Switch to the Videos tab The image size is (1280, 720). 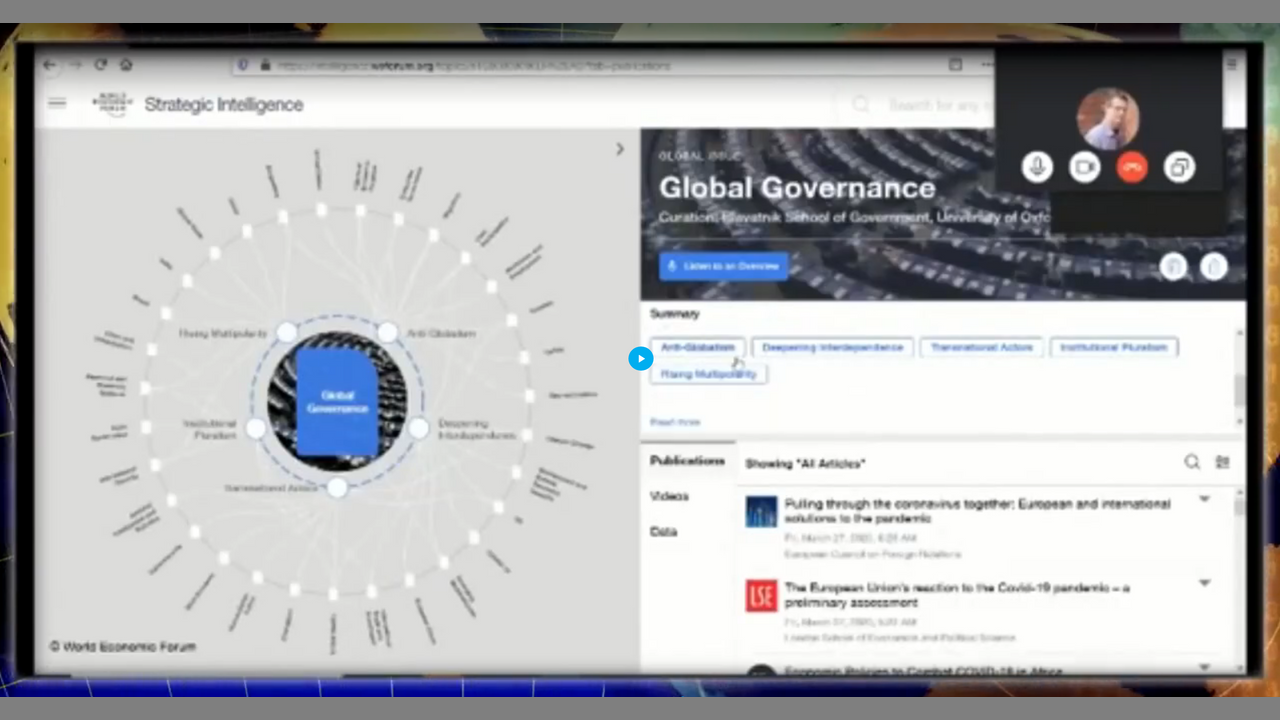click(669, 496)
